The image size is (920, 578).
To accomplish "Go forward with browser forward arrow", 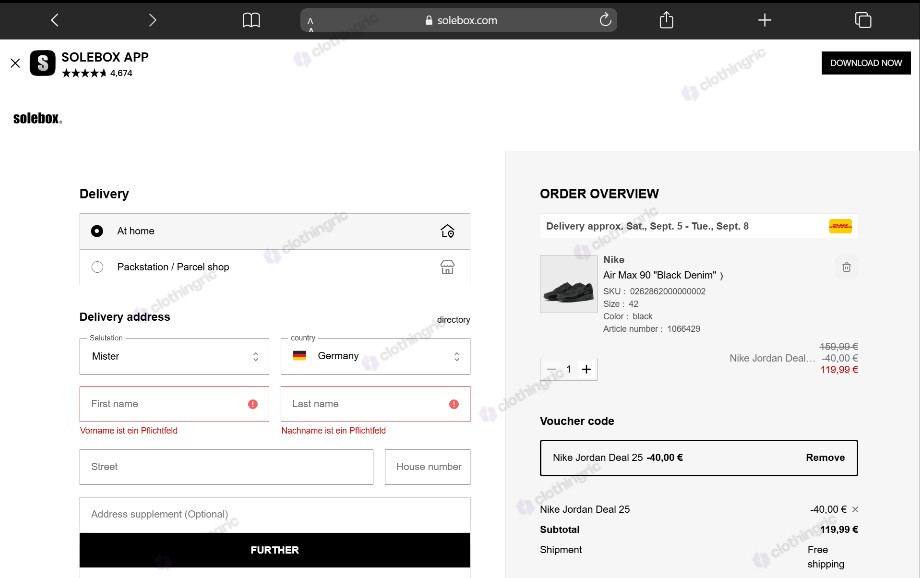I will (x=153, y=20).
